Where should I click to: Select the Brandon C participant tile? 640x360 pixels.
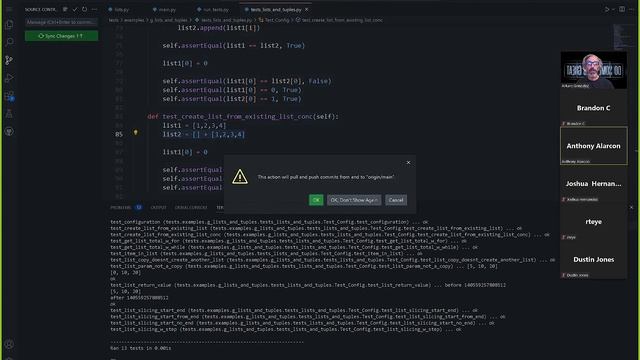pos(593,108)
